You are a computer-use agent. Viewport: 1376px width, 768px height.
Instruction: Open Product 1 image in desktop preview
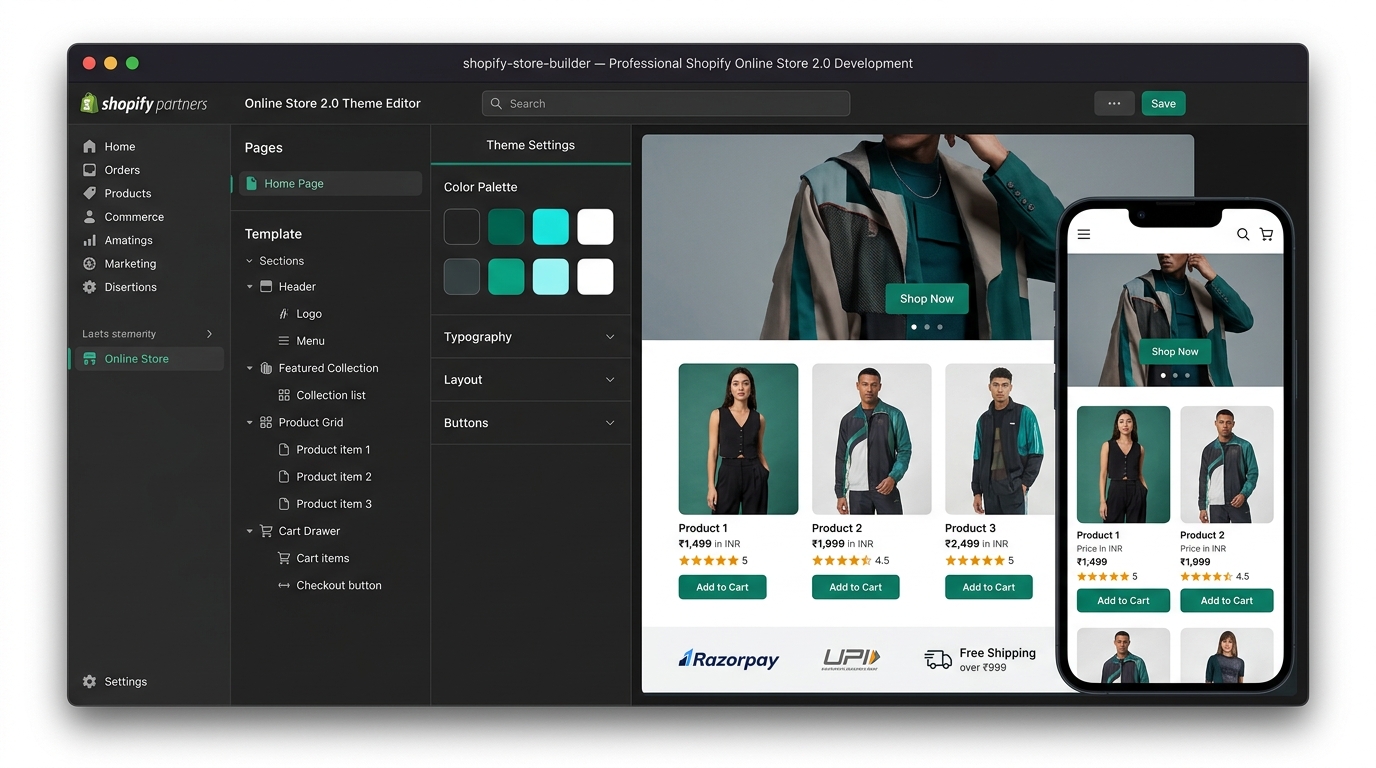click(738, 439)
